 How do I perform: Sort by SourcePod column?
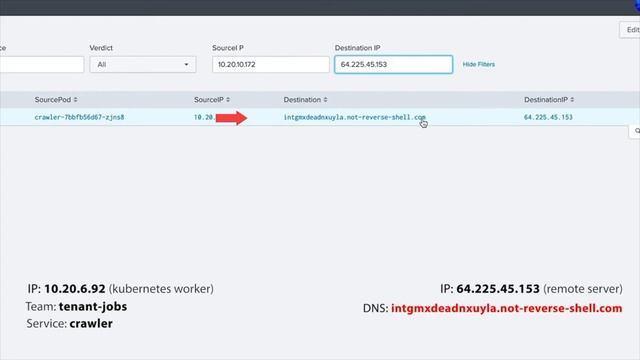[x=76, y=100]
